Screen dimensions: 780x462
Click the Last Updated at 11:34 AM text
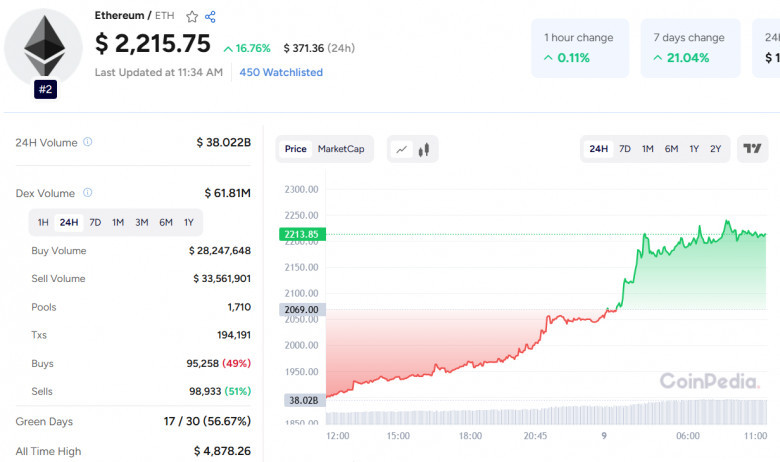159,72
